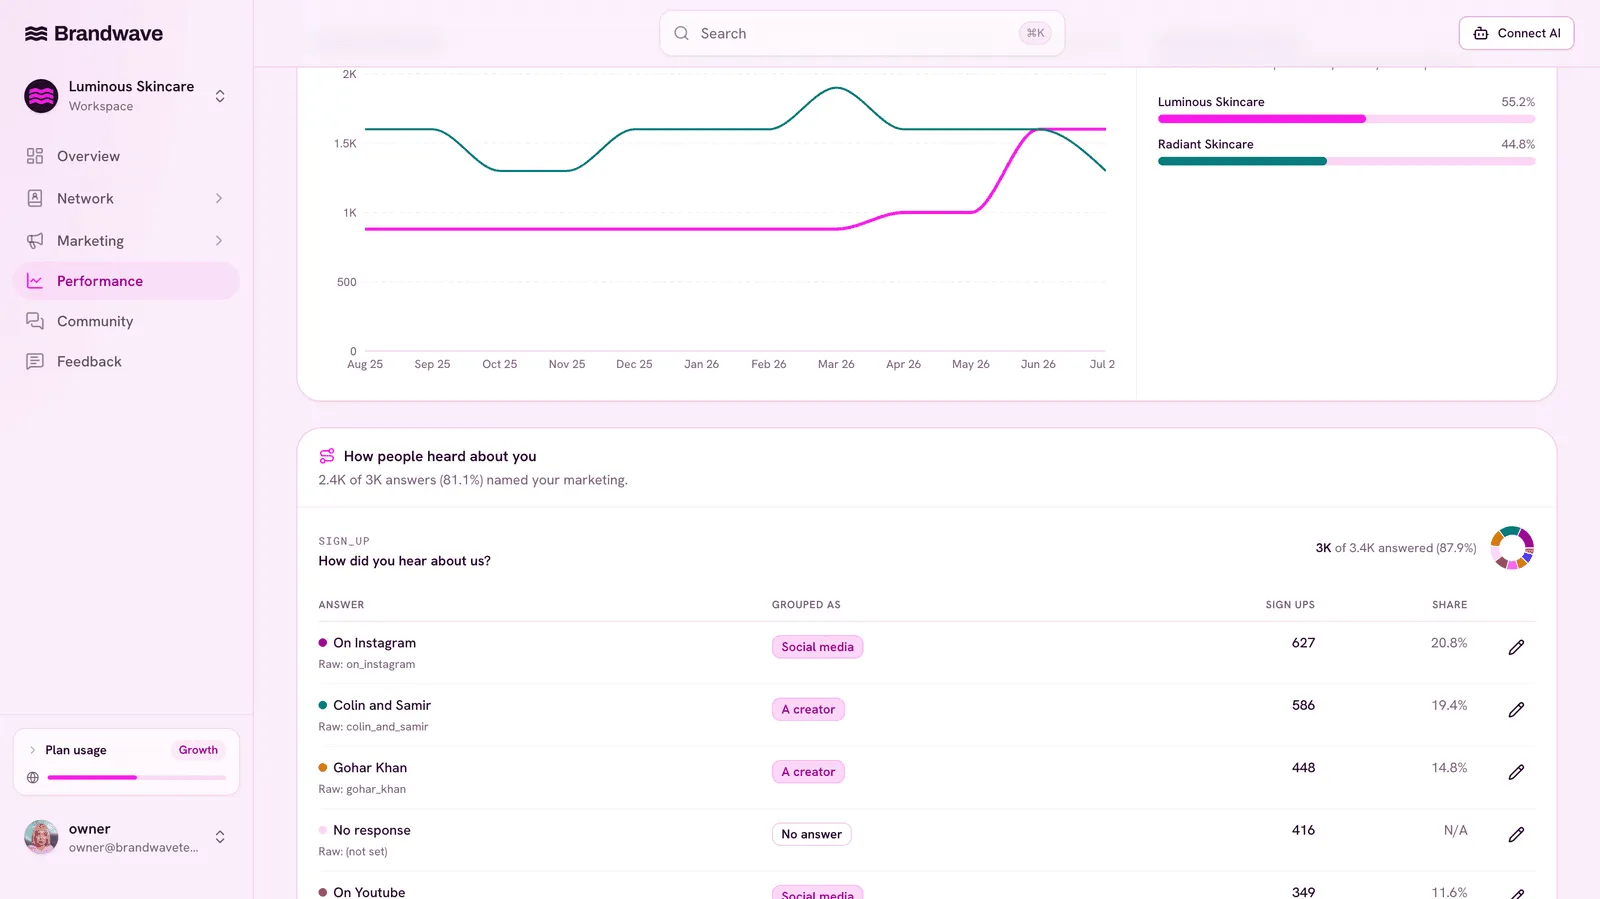Screen dimensions: 1600x899
Task: Click the Brandwave logo
Action: (93, 33)
